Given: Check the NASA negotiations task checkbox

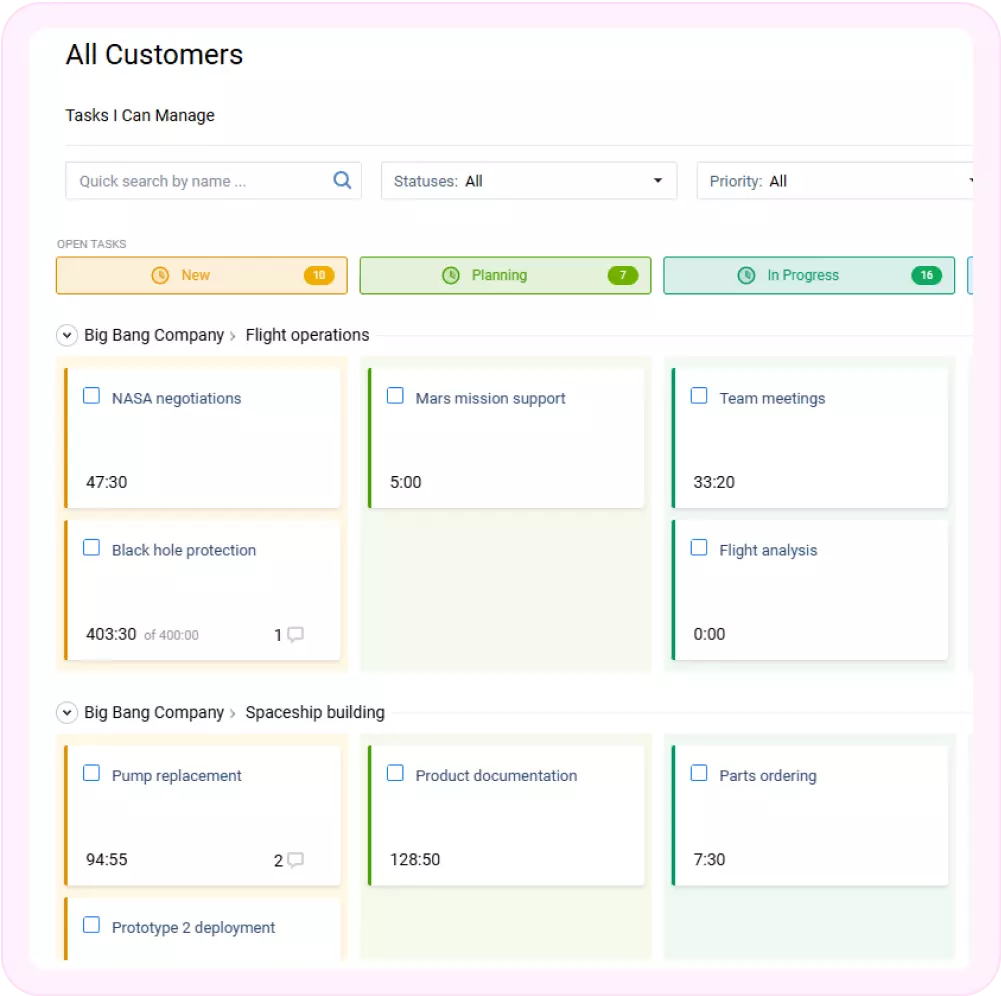Looking at the screenshot, I should click(x=92, y=396).
